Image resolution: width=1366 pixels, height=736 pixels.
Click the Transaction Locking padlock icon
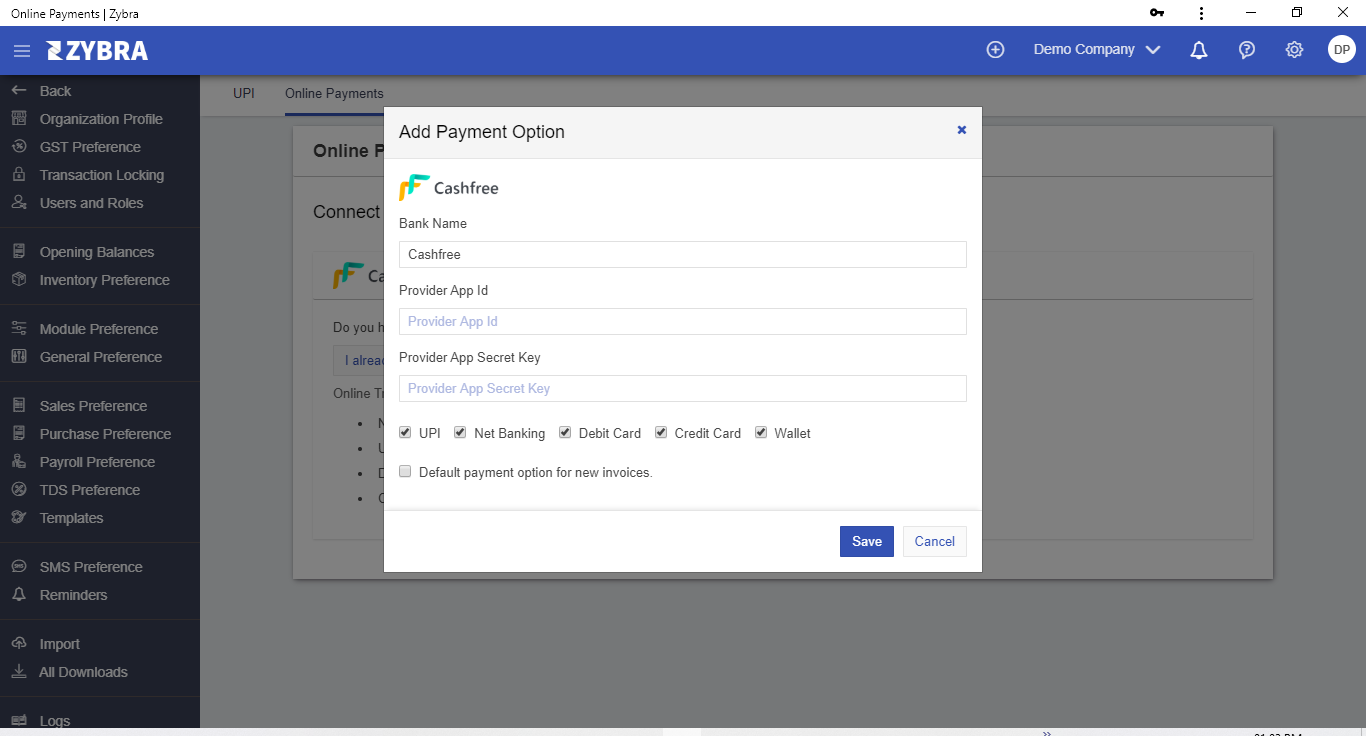(x=19, y=174)
